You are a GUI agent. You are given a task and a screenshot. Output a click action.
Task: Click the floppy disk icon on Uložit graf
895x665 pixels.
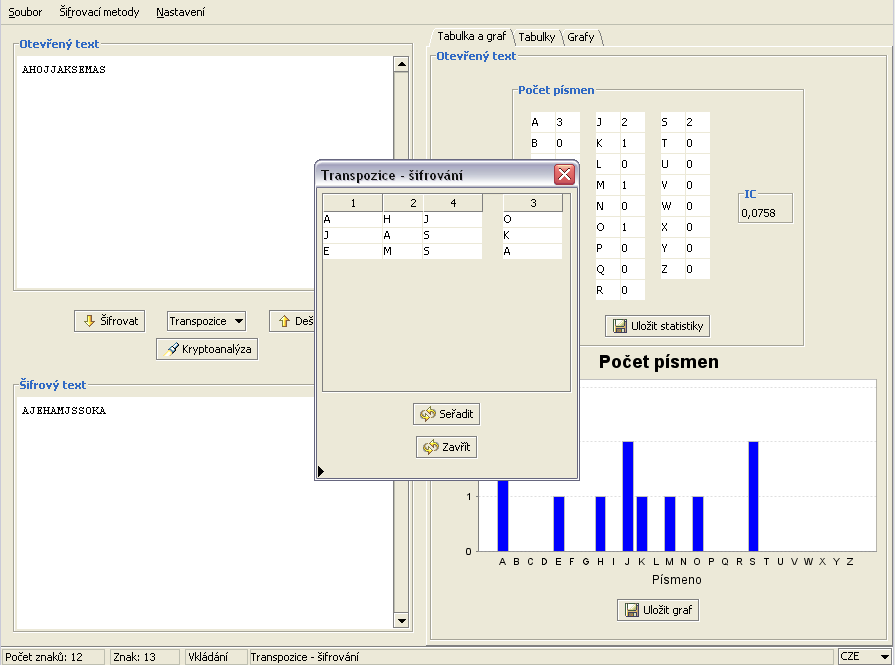pyautogui.click(x=632, y=610)
